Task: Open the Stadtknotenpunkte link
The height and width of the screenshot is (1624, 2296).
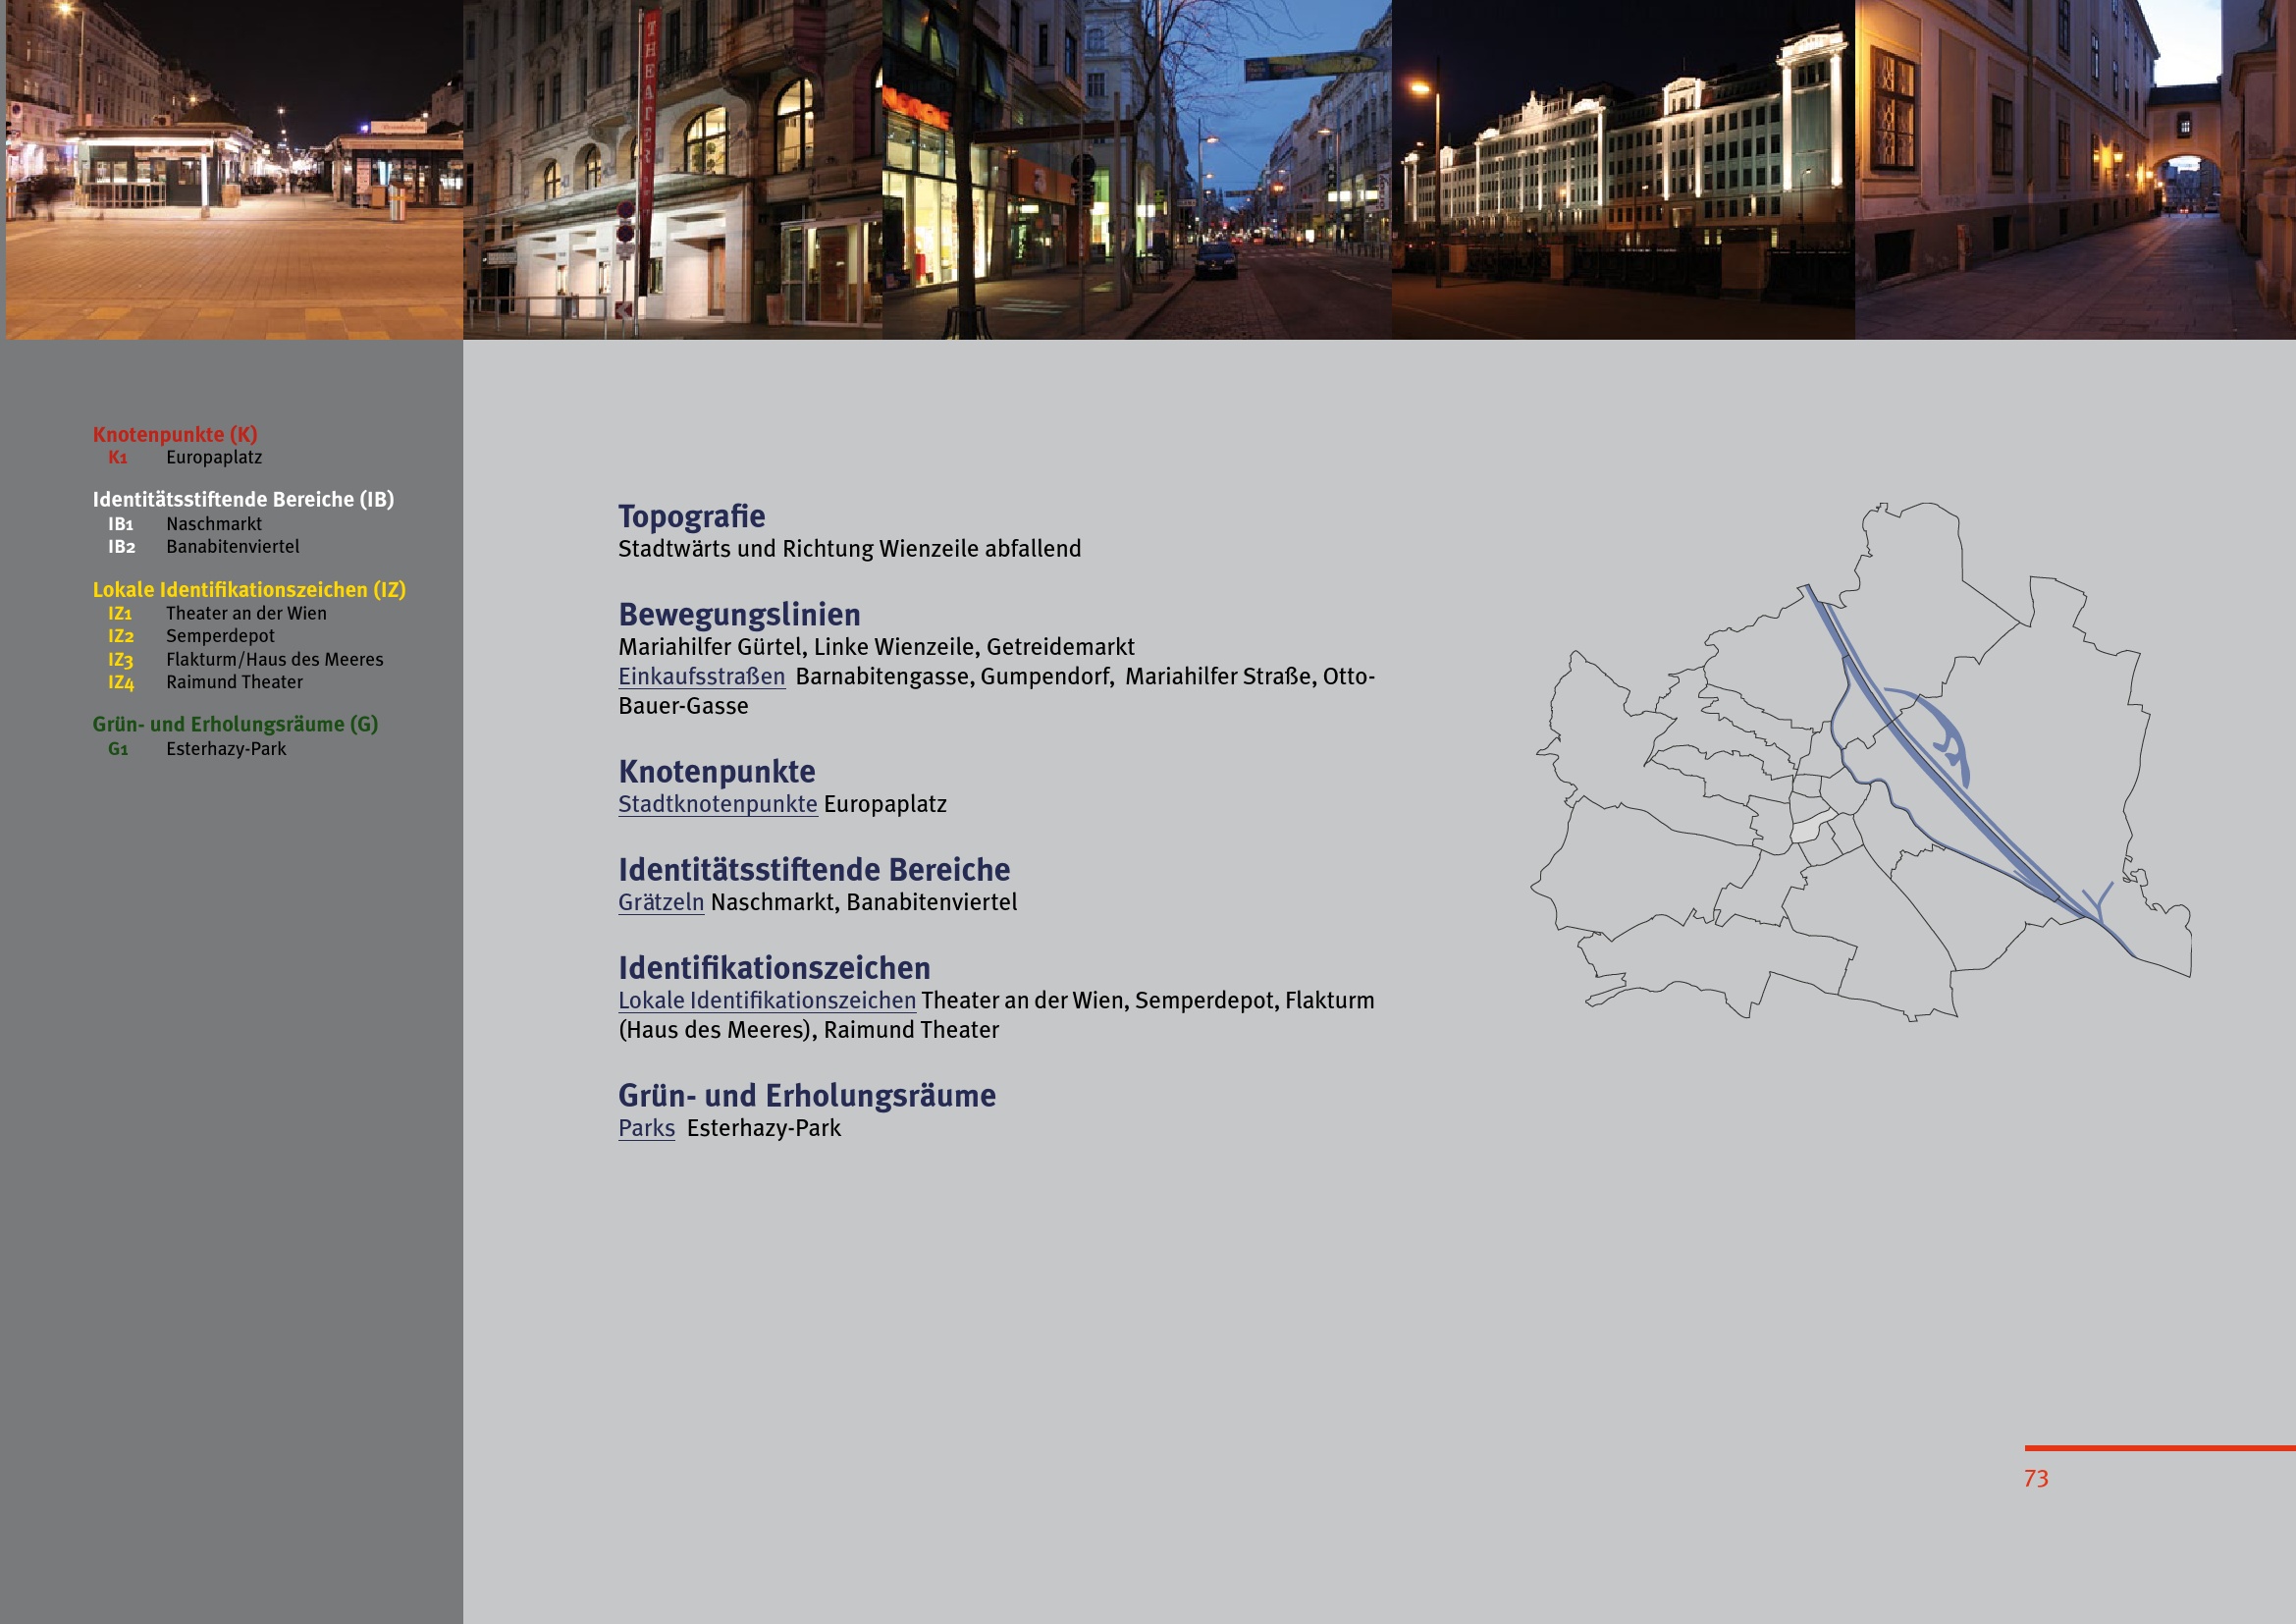Action: click(x=717, y=805)
